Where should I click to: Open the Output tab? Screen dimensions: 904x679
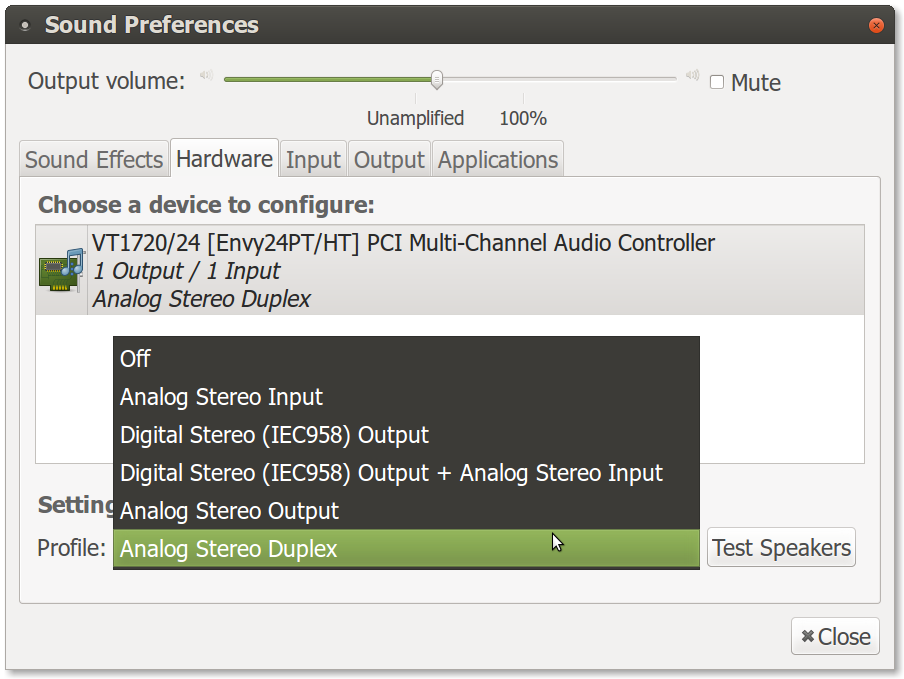coord(389,159)
